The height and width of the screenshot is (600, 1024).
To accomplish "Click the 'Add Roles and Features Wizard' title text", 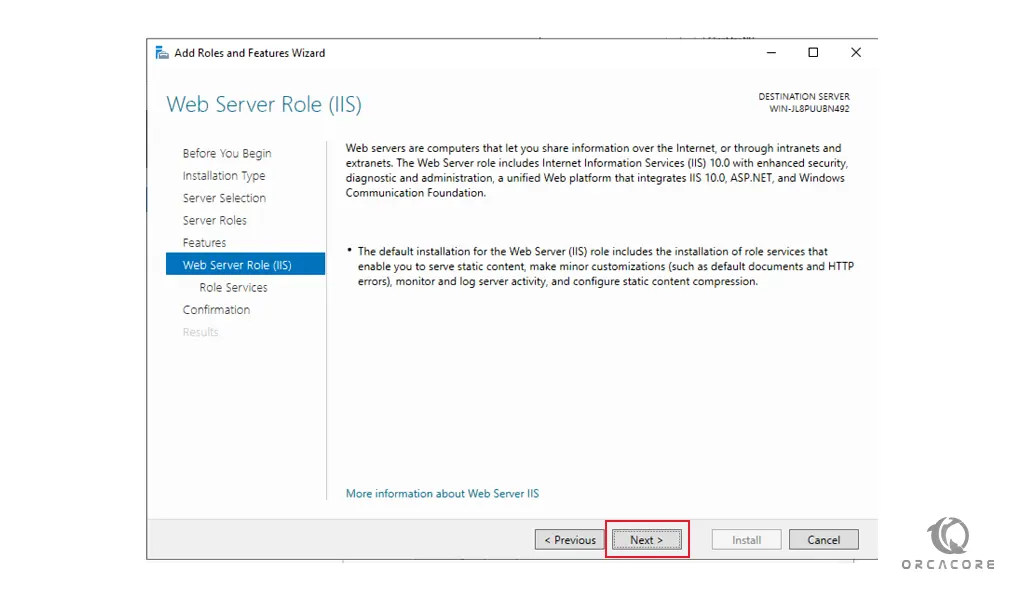I will 249,53.
